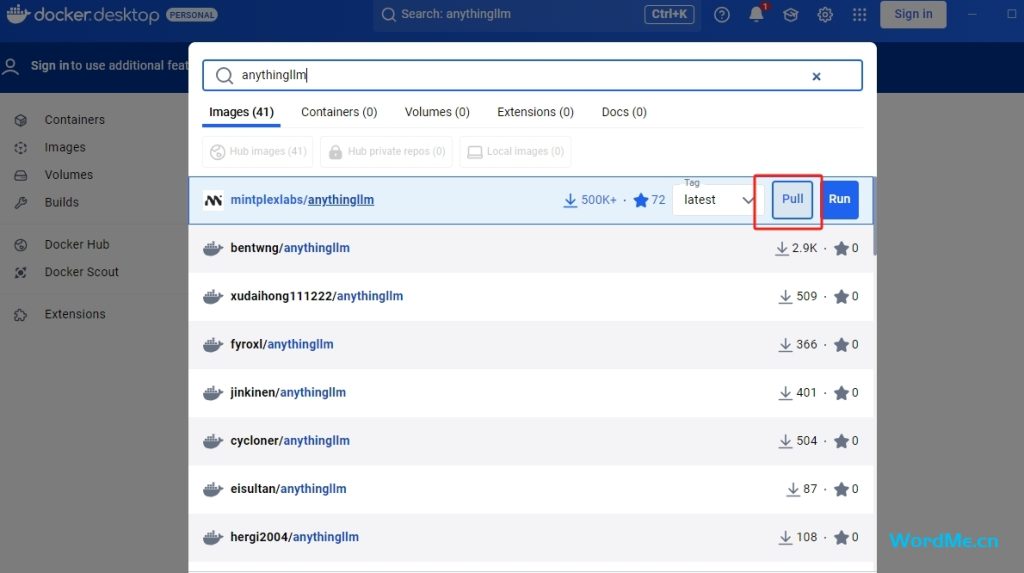The height and width of the screenshot is (573, 1024).
Task: Click the star icon on the mintplexlabs row
Action: pyautogui.click(x=641, y=200)
